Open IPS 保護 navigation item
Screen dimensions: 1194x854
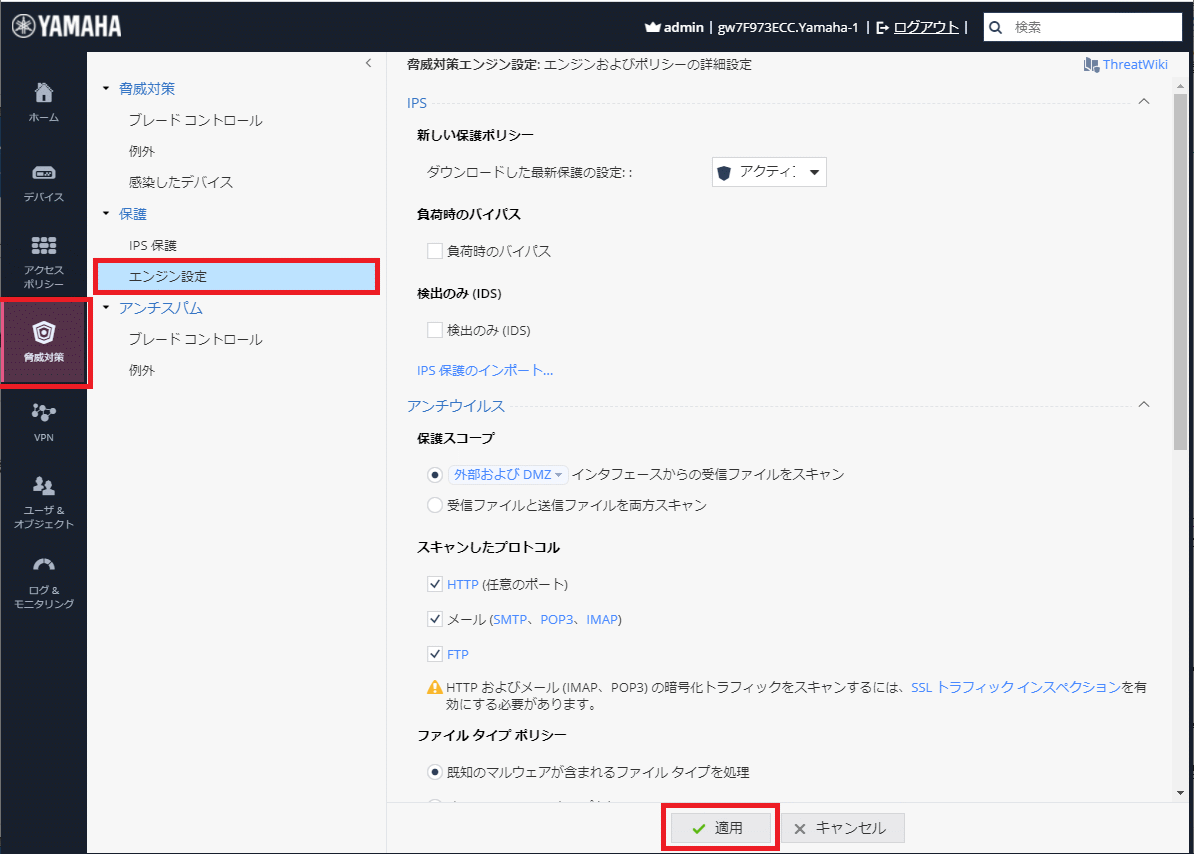(153, 245)
